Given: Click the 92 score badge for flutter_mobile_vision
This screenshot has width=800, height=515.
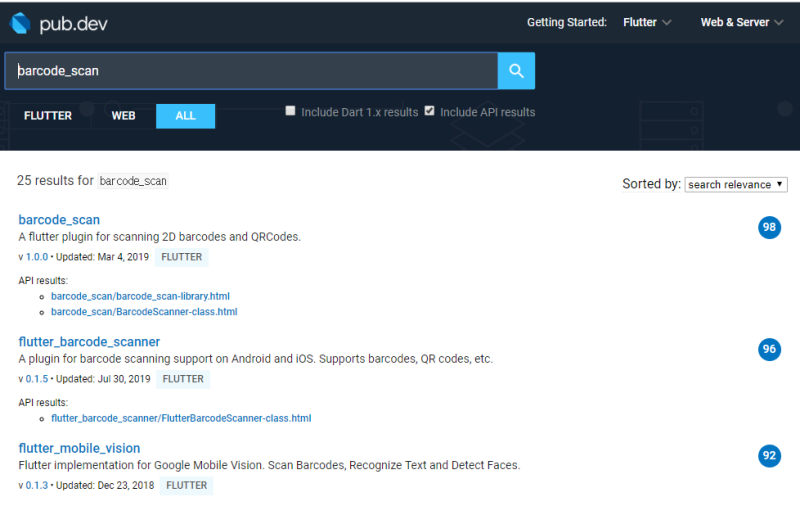Looking at the screenshot, I should pos(769,455).
